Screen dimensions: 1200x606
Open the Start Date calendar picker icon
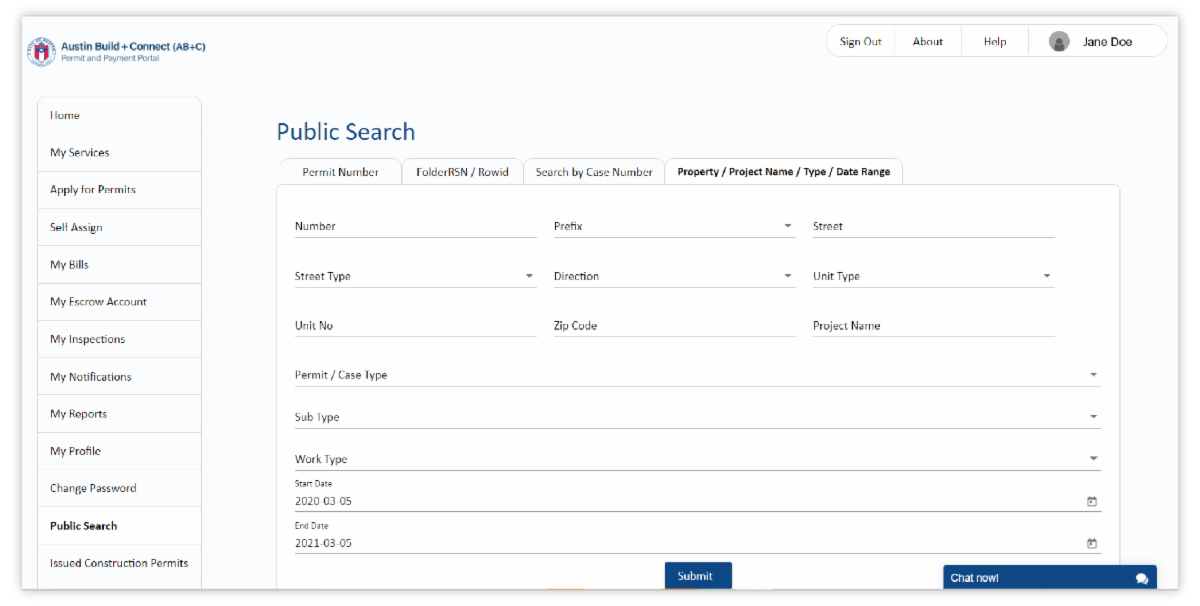tap(1092, 500)
